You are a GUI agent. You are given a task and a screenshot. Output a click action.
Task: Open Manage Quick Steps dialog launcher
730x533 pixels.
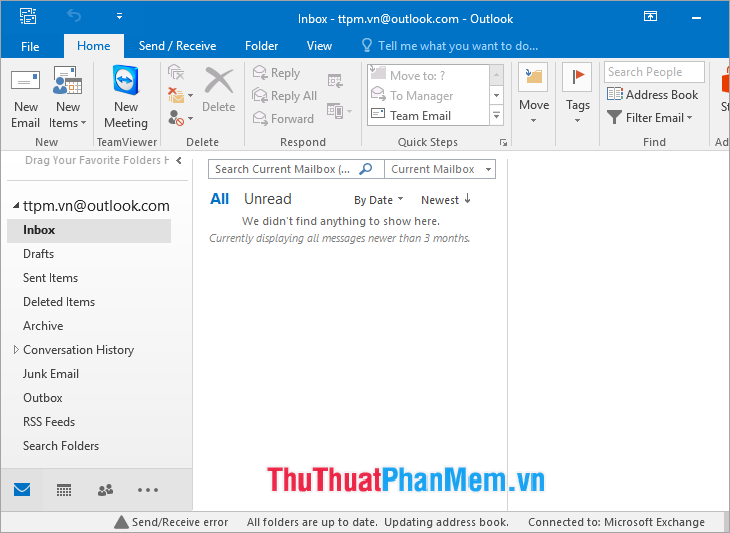tap(503, 143)
